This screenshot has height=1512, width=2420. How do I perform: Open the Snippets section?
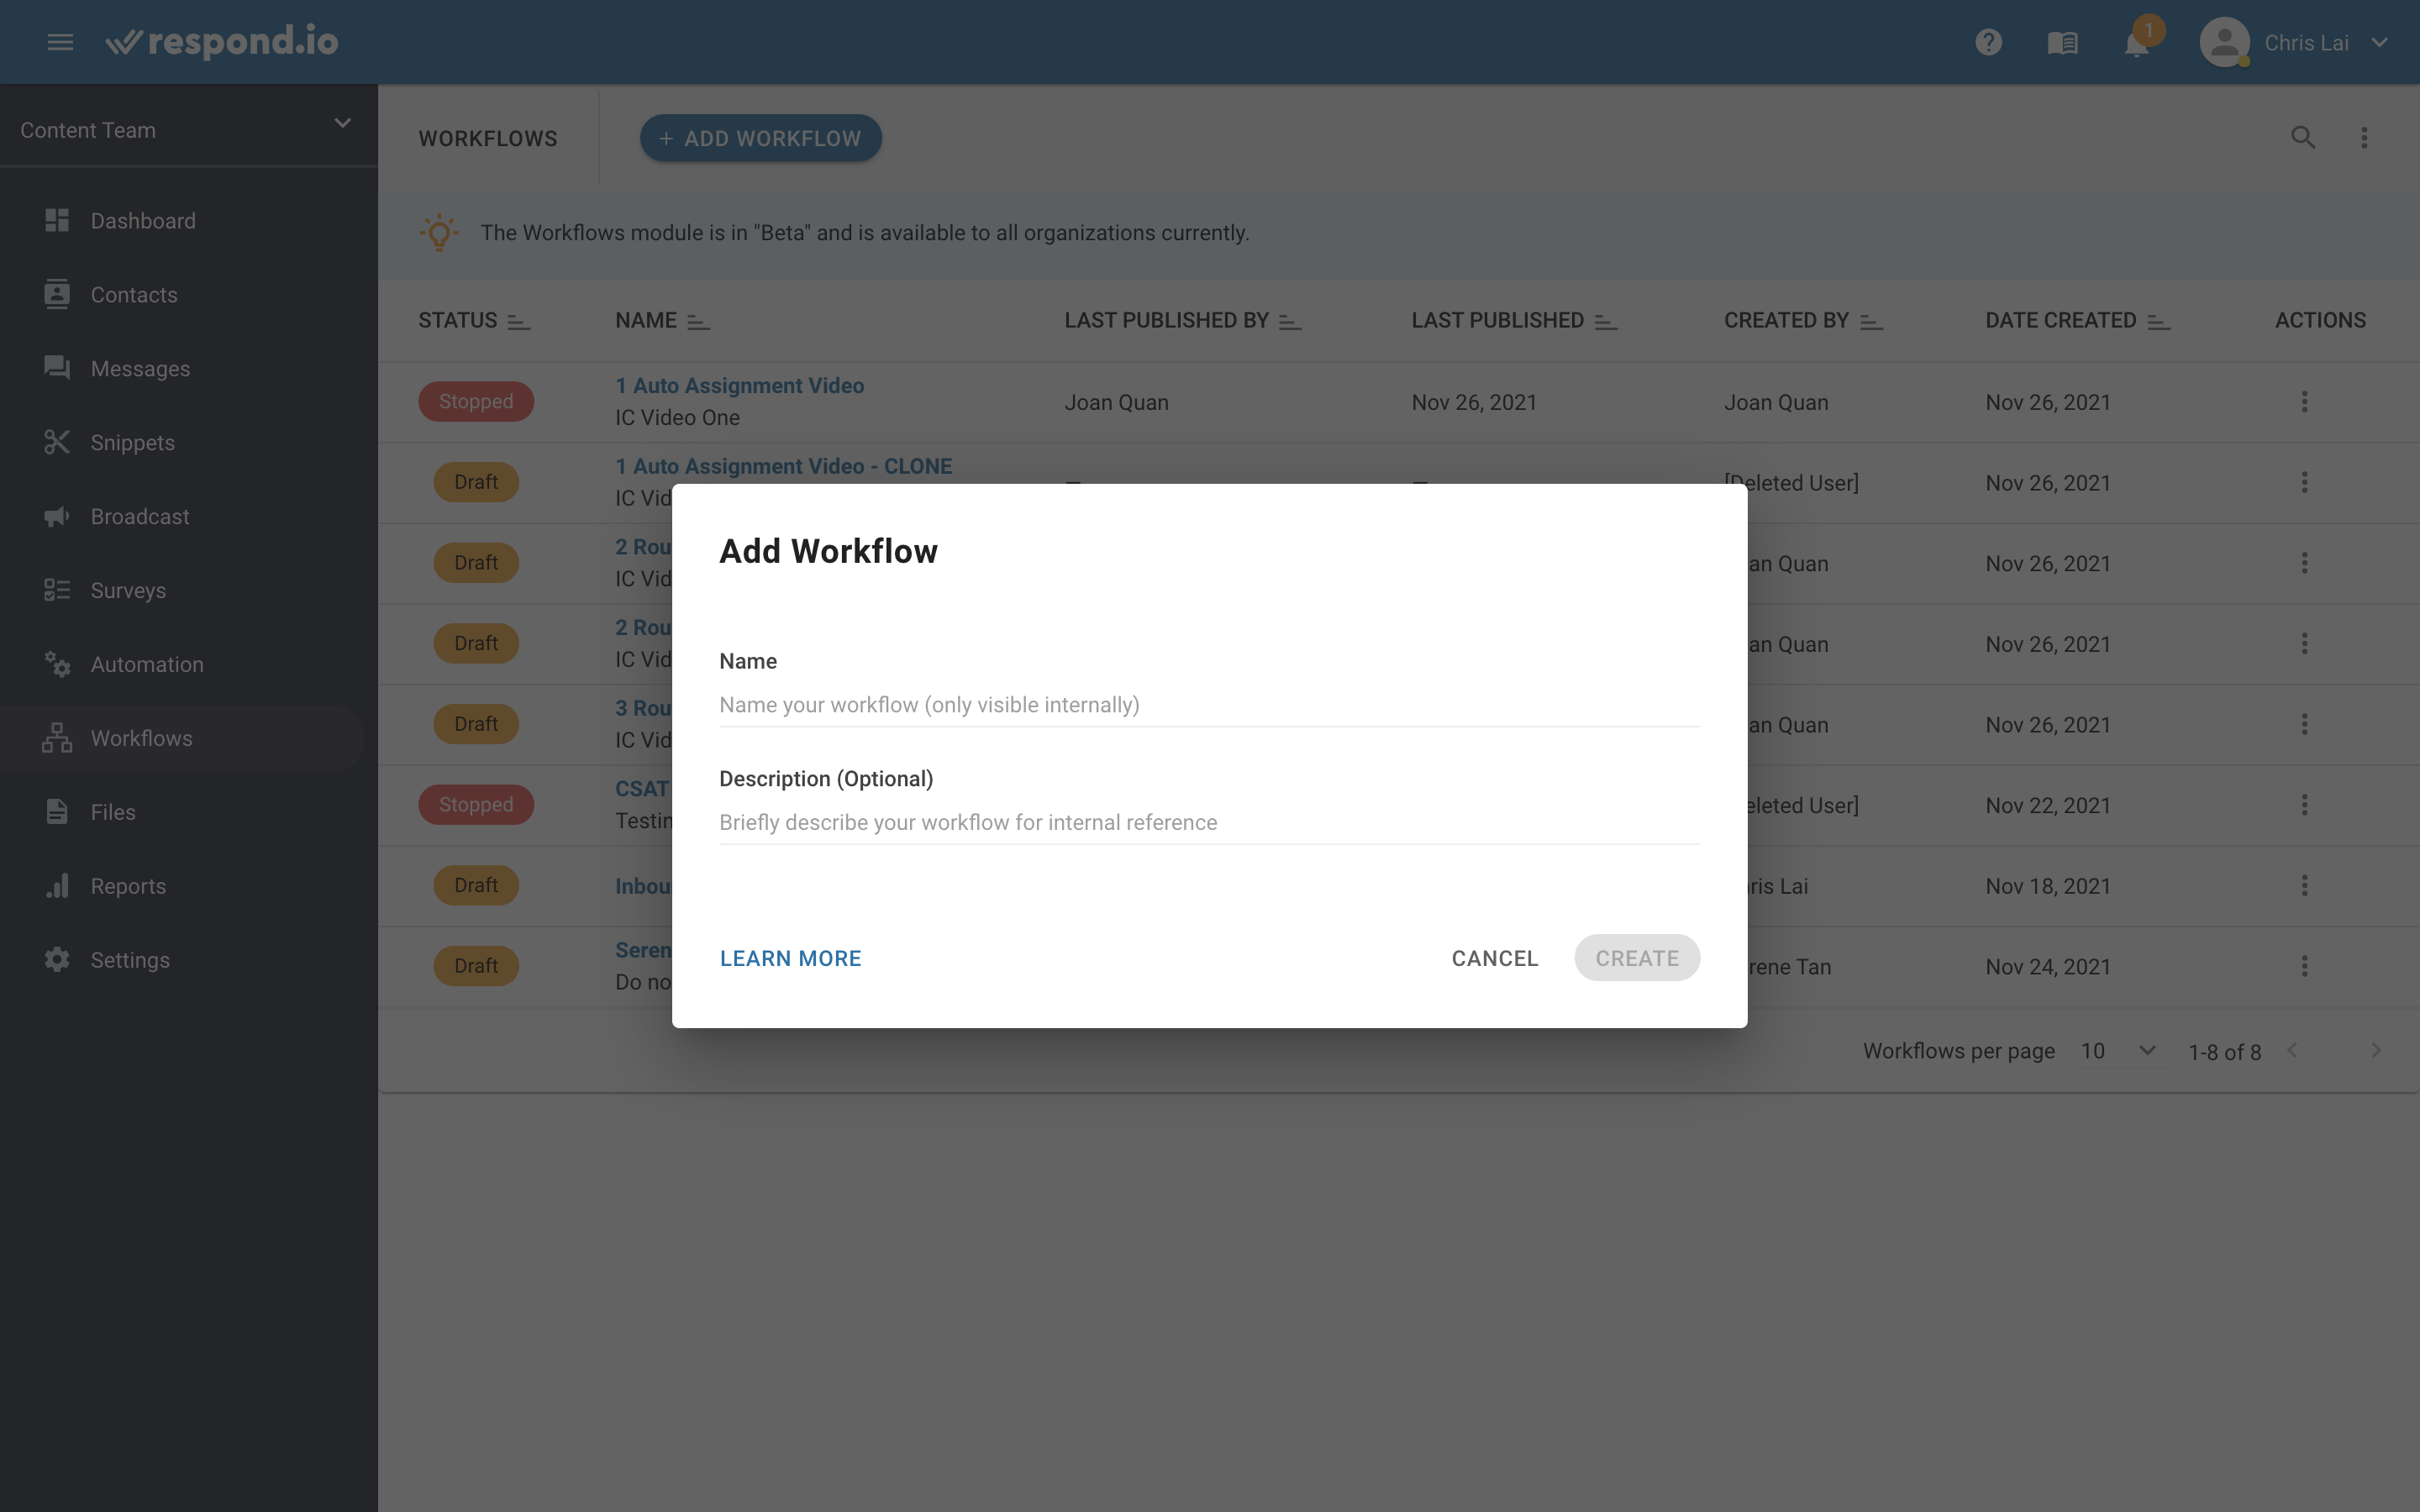point(131,441)
